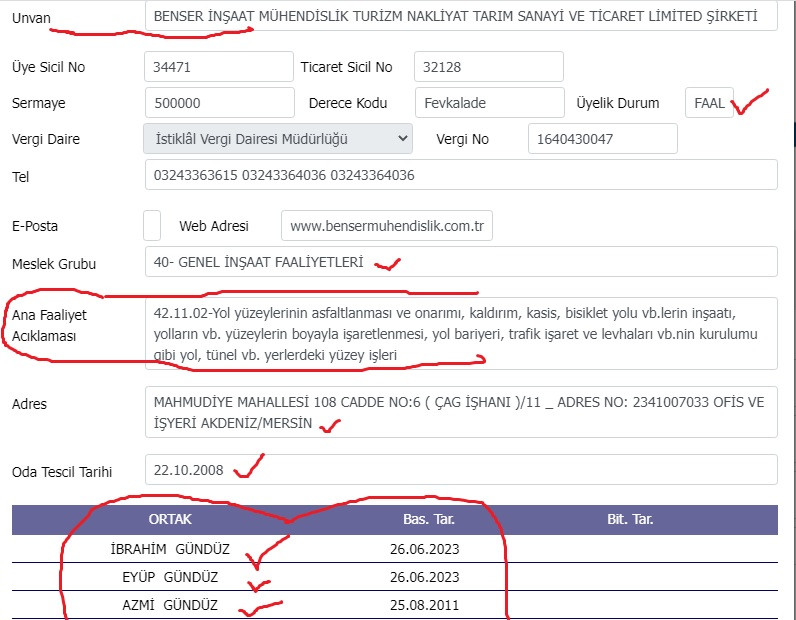Click the empty E-Posta field
The height and width of the screenshot is (620, 796).
tap(152, 225)
